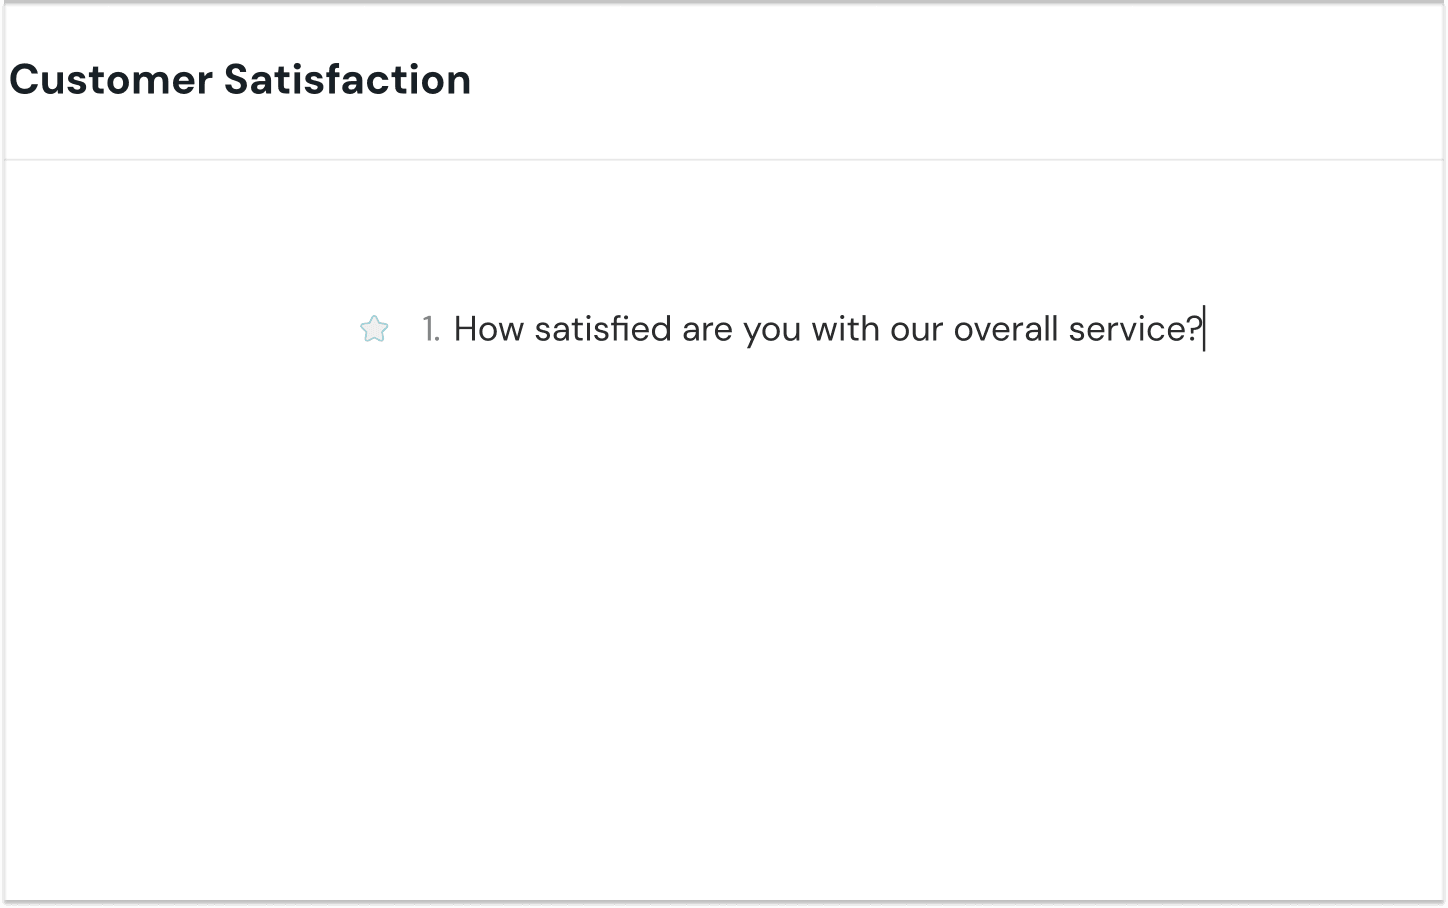Click the word "How" in the question
This screenshot has height=908, width=1448.
tap(488, 329)
